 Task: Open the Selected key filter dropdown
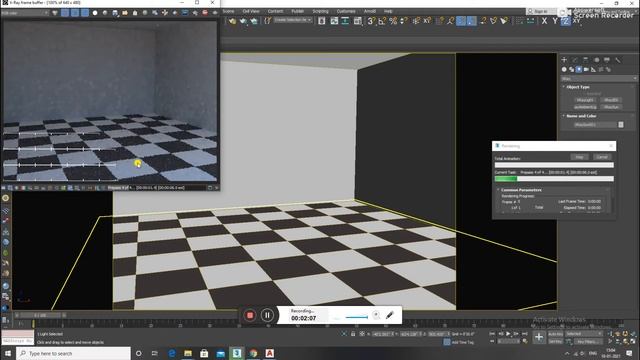click(583, 334)
